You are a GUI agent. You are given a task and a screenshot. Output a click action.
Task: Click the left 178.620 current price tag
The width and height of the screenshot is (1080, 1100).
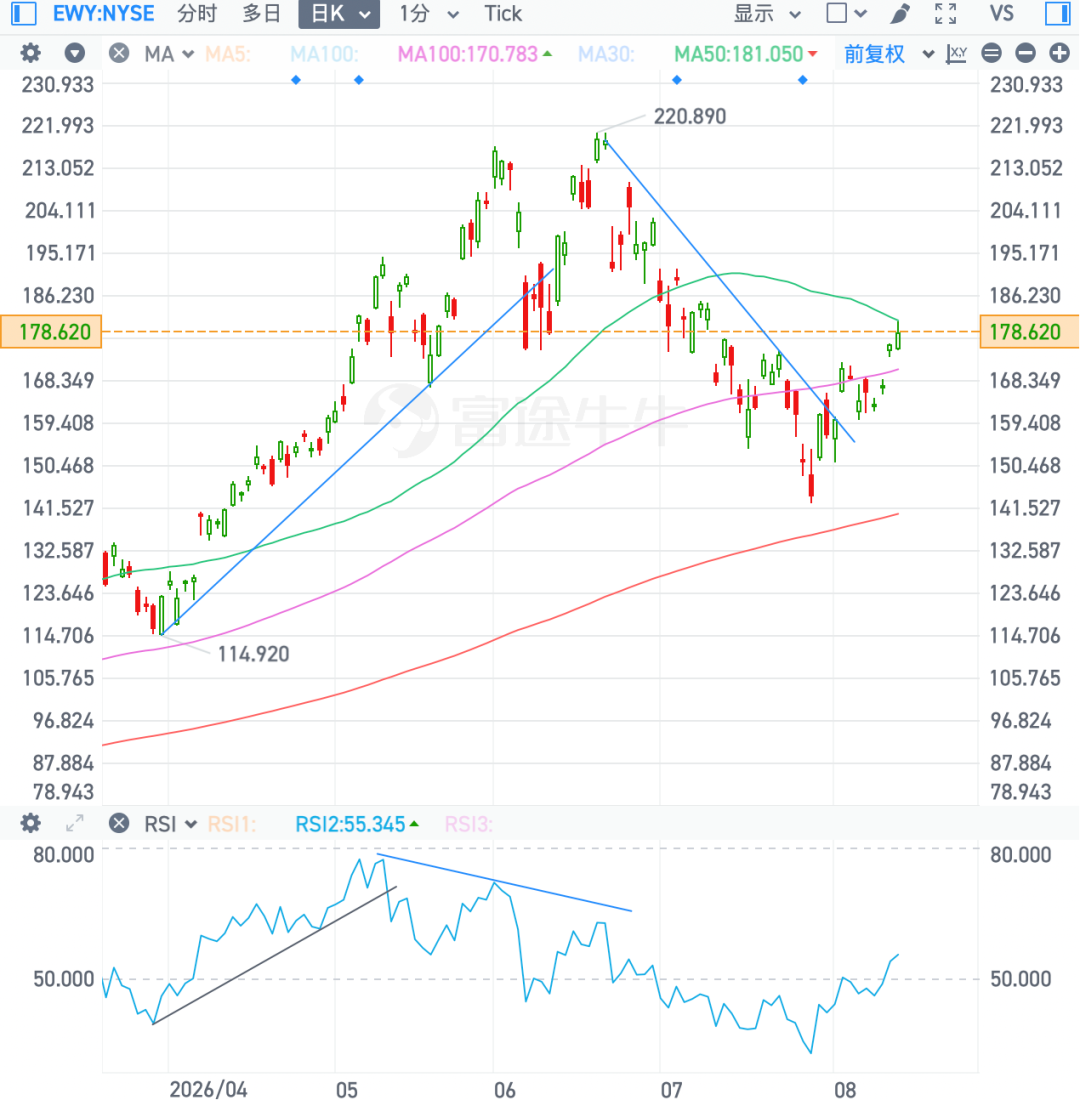pyautogui.click(x=51, y=332)
